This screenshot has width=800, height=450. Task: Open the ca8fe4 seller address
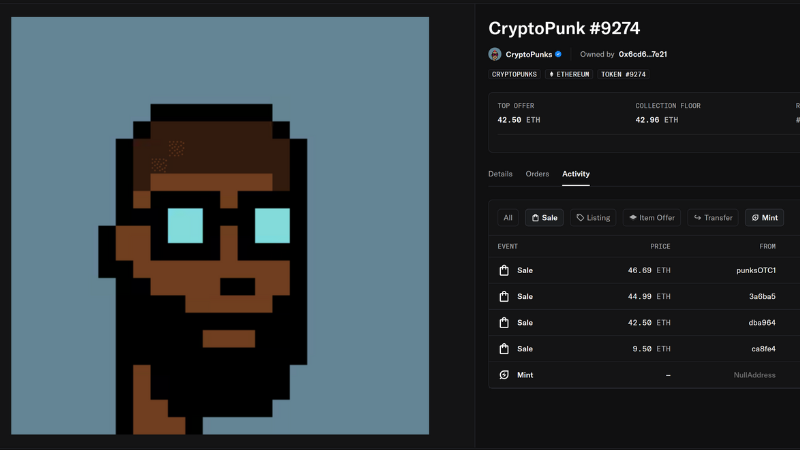click(763, 348)
